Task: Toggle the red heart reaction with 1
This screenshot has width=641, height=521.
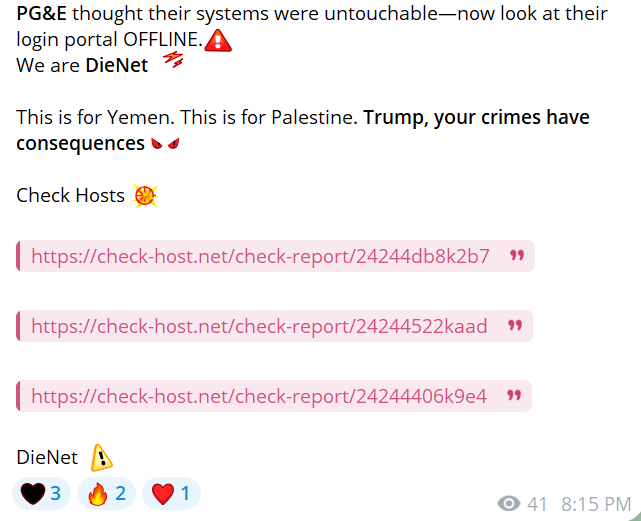Action: pos(172,493)
